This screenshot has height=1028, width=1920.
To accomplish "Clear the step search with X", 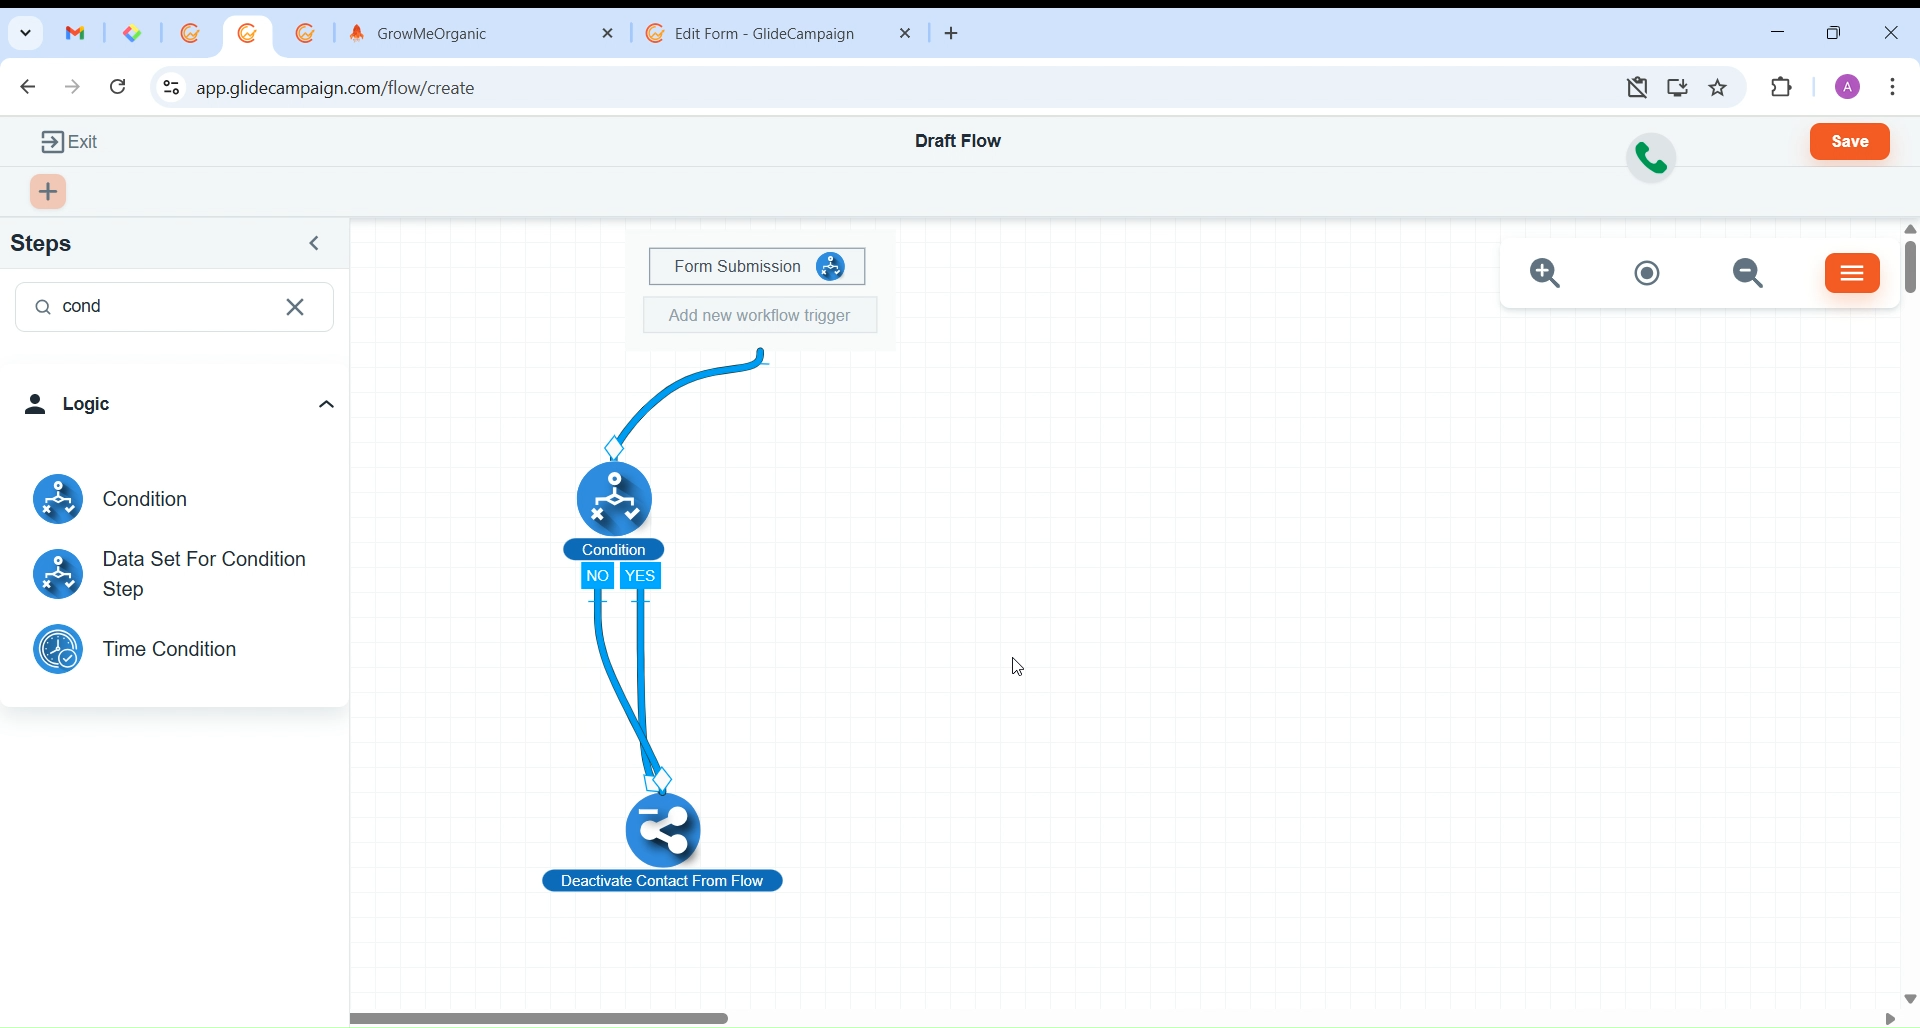I will coord(297,307).
